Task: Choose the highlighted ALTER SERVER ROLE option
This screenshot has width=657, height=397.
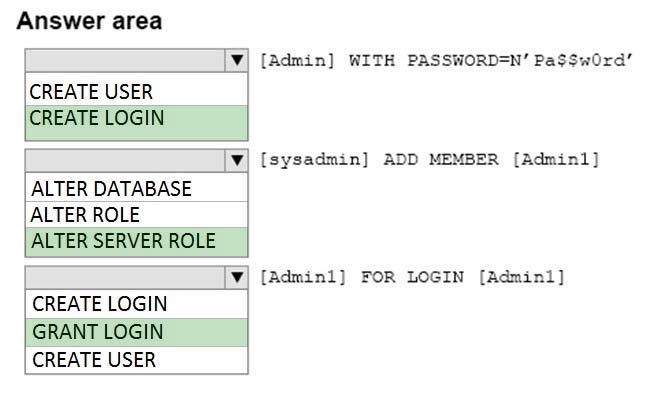Action: click(137, 242)
